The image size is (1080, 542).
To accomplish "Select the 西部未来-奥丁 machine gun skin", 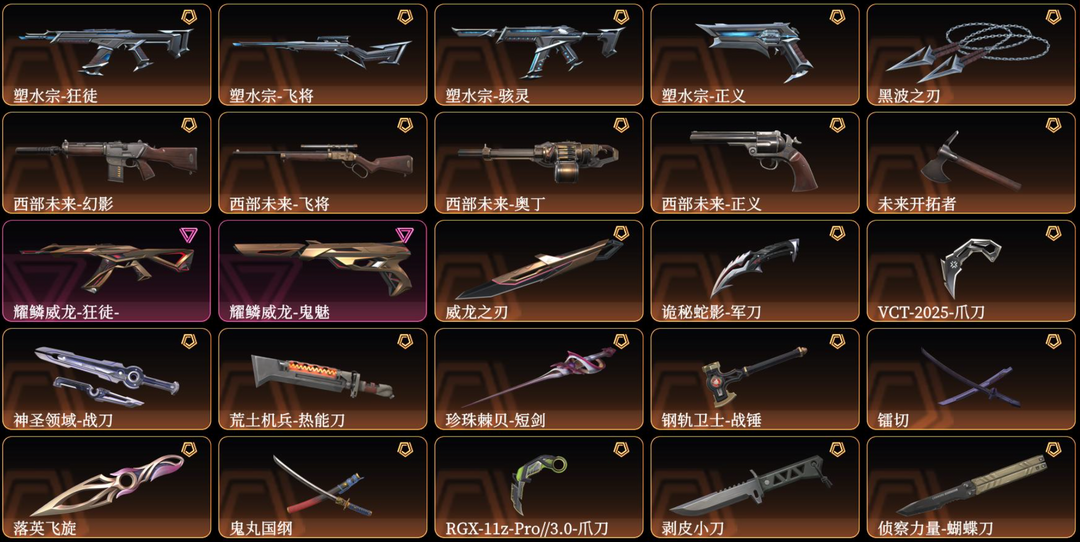I will click(539, 163).
